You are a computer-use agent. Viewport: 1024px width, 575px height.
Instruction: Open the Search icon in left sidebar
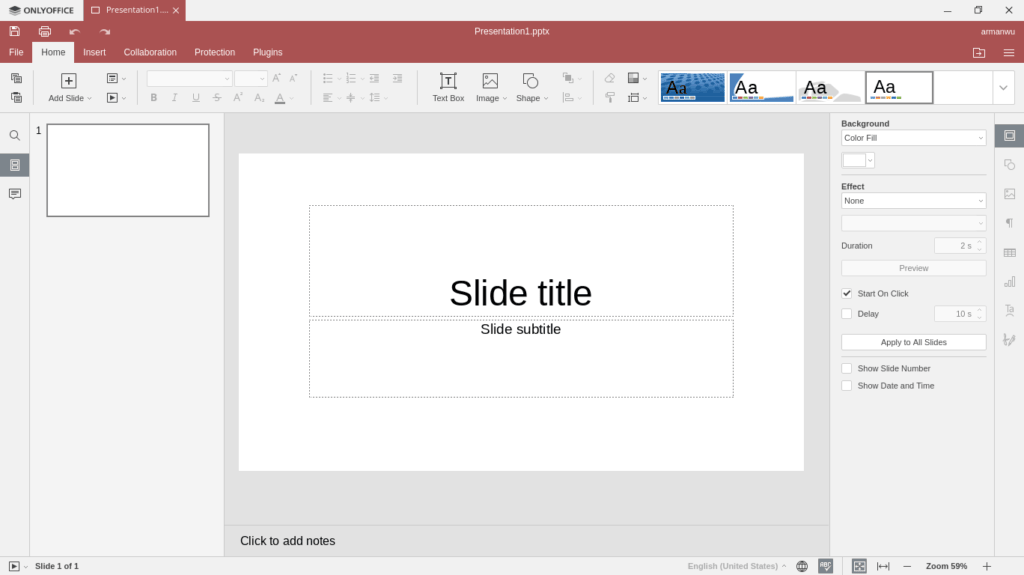coord(14,135)
